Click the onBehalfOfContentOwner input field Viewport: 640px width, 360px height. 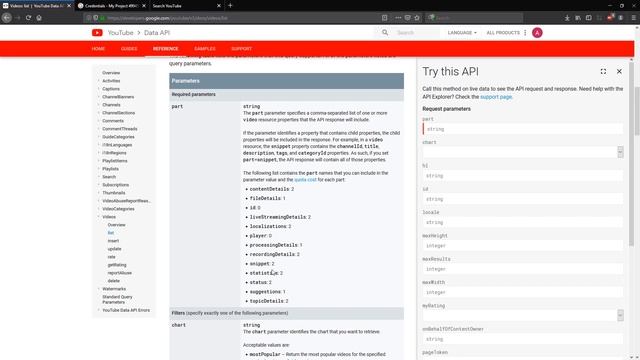click(523, 339)
